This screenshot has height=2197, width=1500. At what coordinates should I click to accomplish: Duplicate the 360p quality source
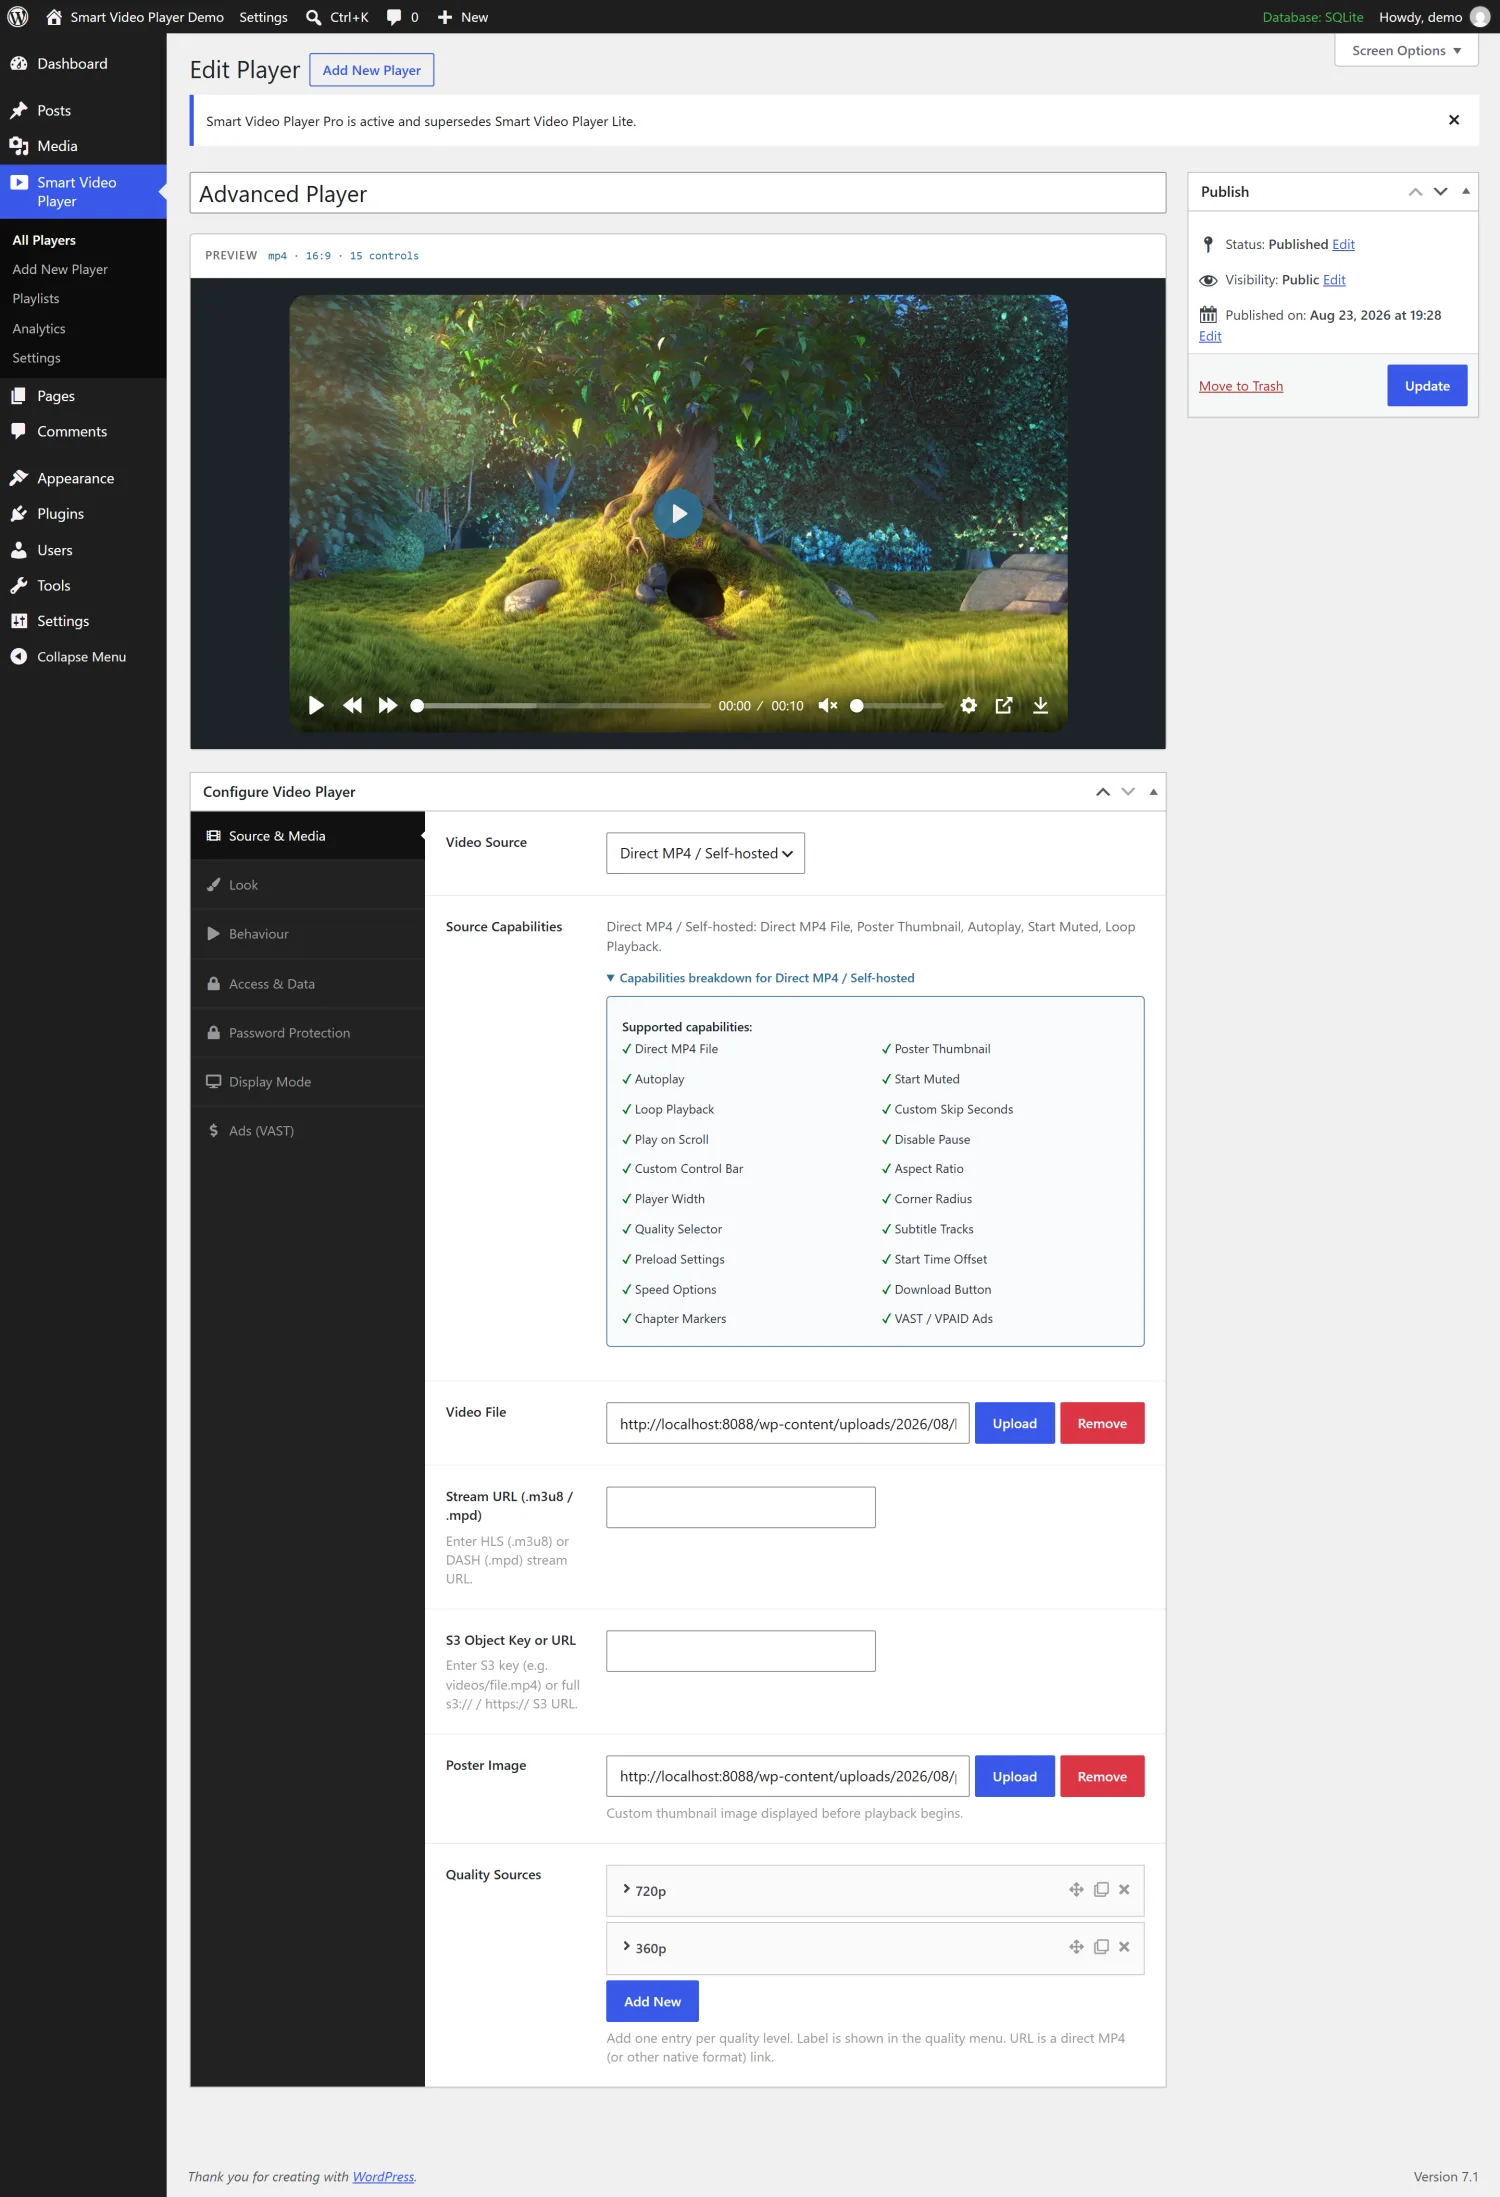click(1101, 1946)
